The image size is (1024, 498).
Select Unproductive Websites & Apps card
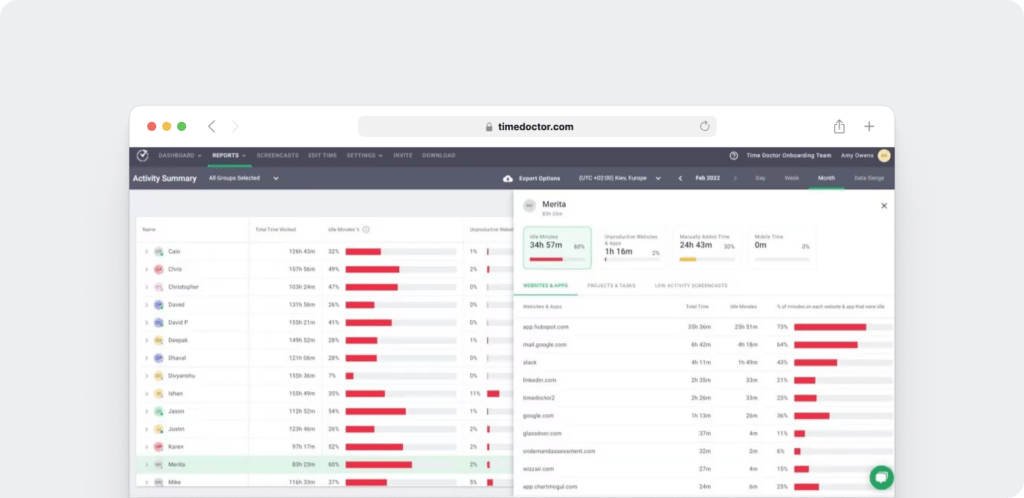[632, 248]
